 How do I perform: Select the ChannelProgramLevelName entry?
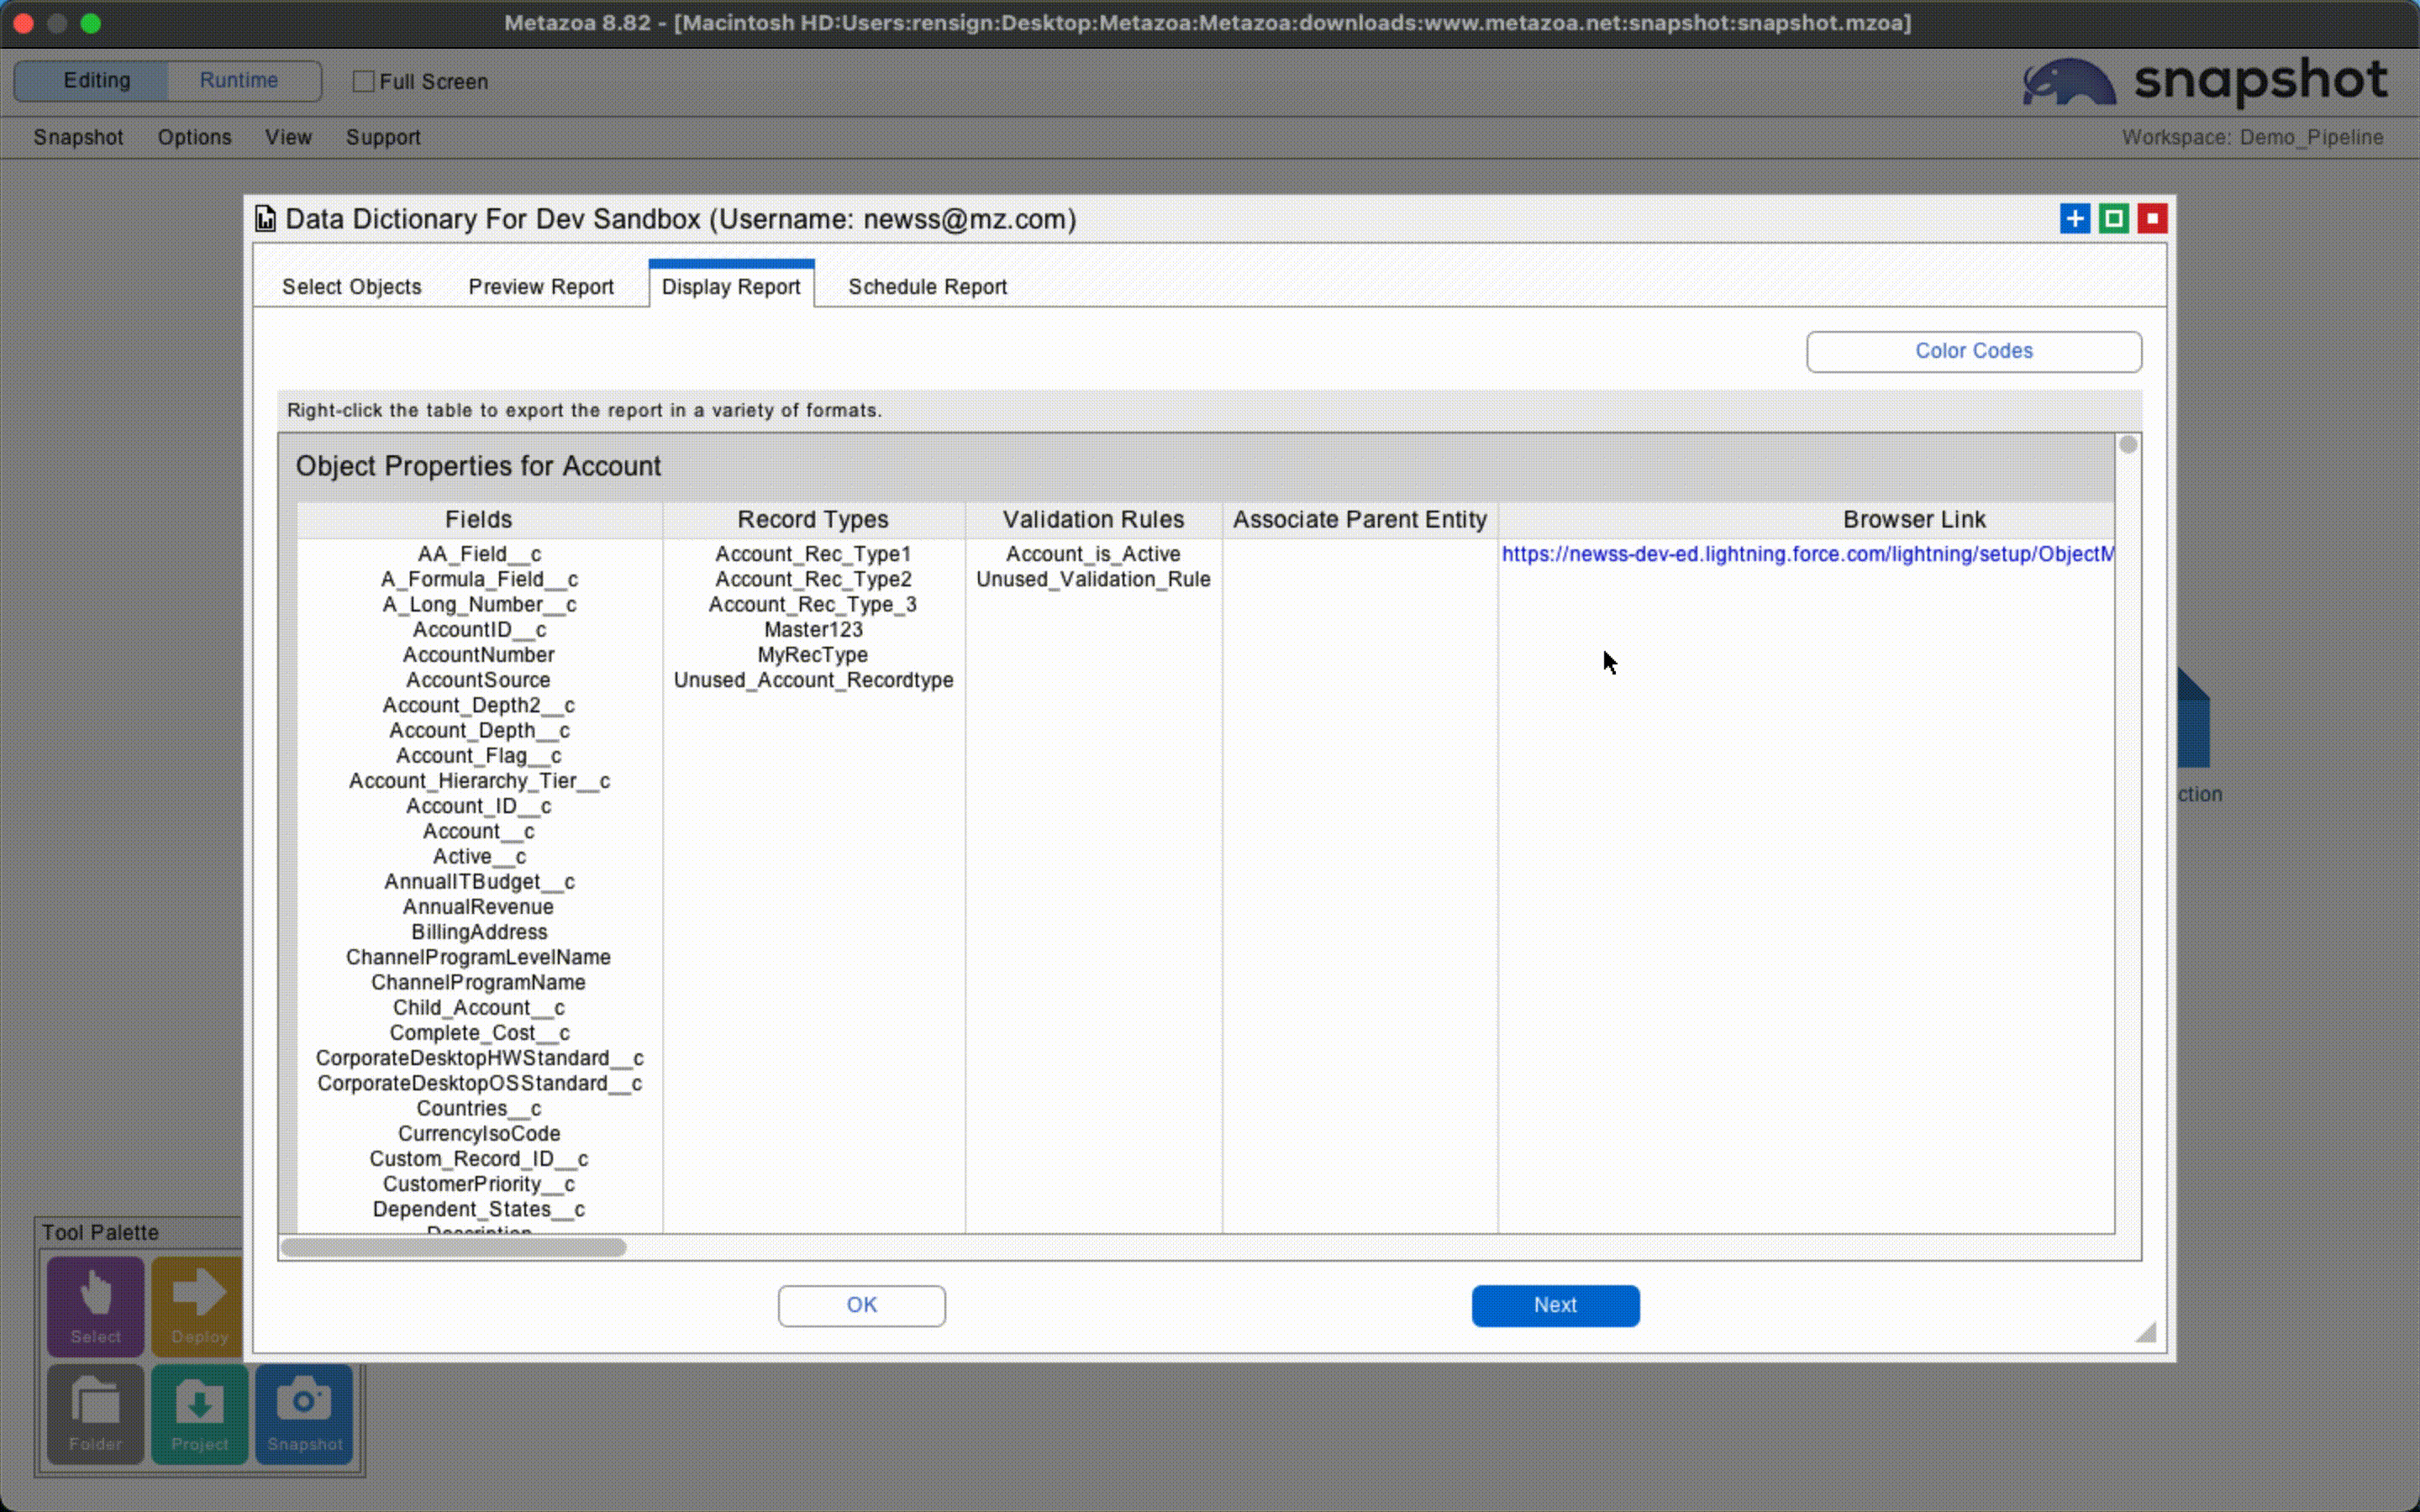[x=479, y=957]
